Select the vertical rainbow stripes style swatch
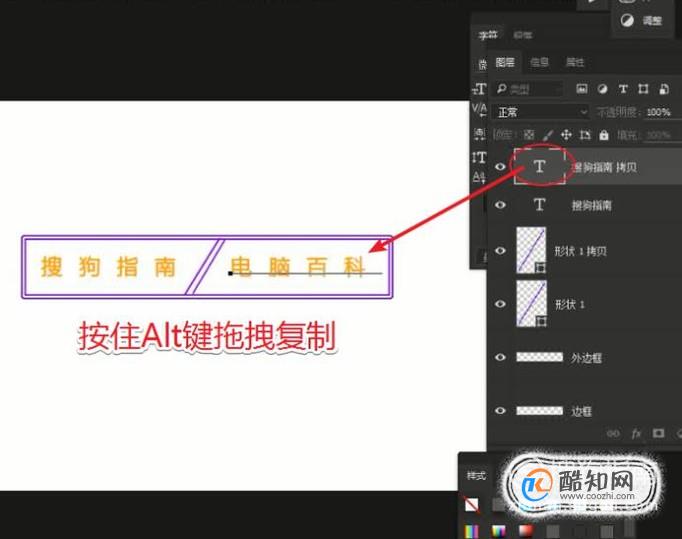Image resolution: width=682 pixels, height=539 pixels. pyautogui.click(x=471, y=531)
